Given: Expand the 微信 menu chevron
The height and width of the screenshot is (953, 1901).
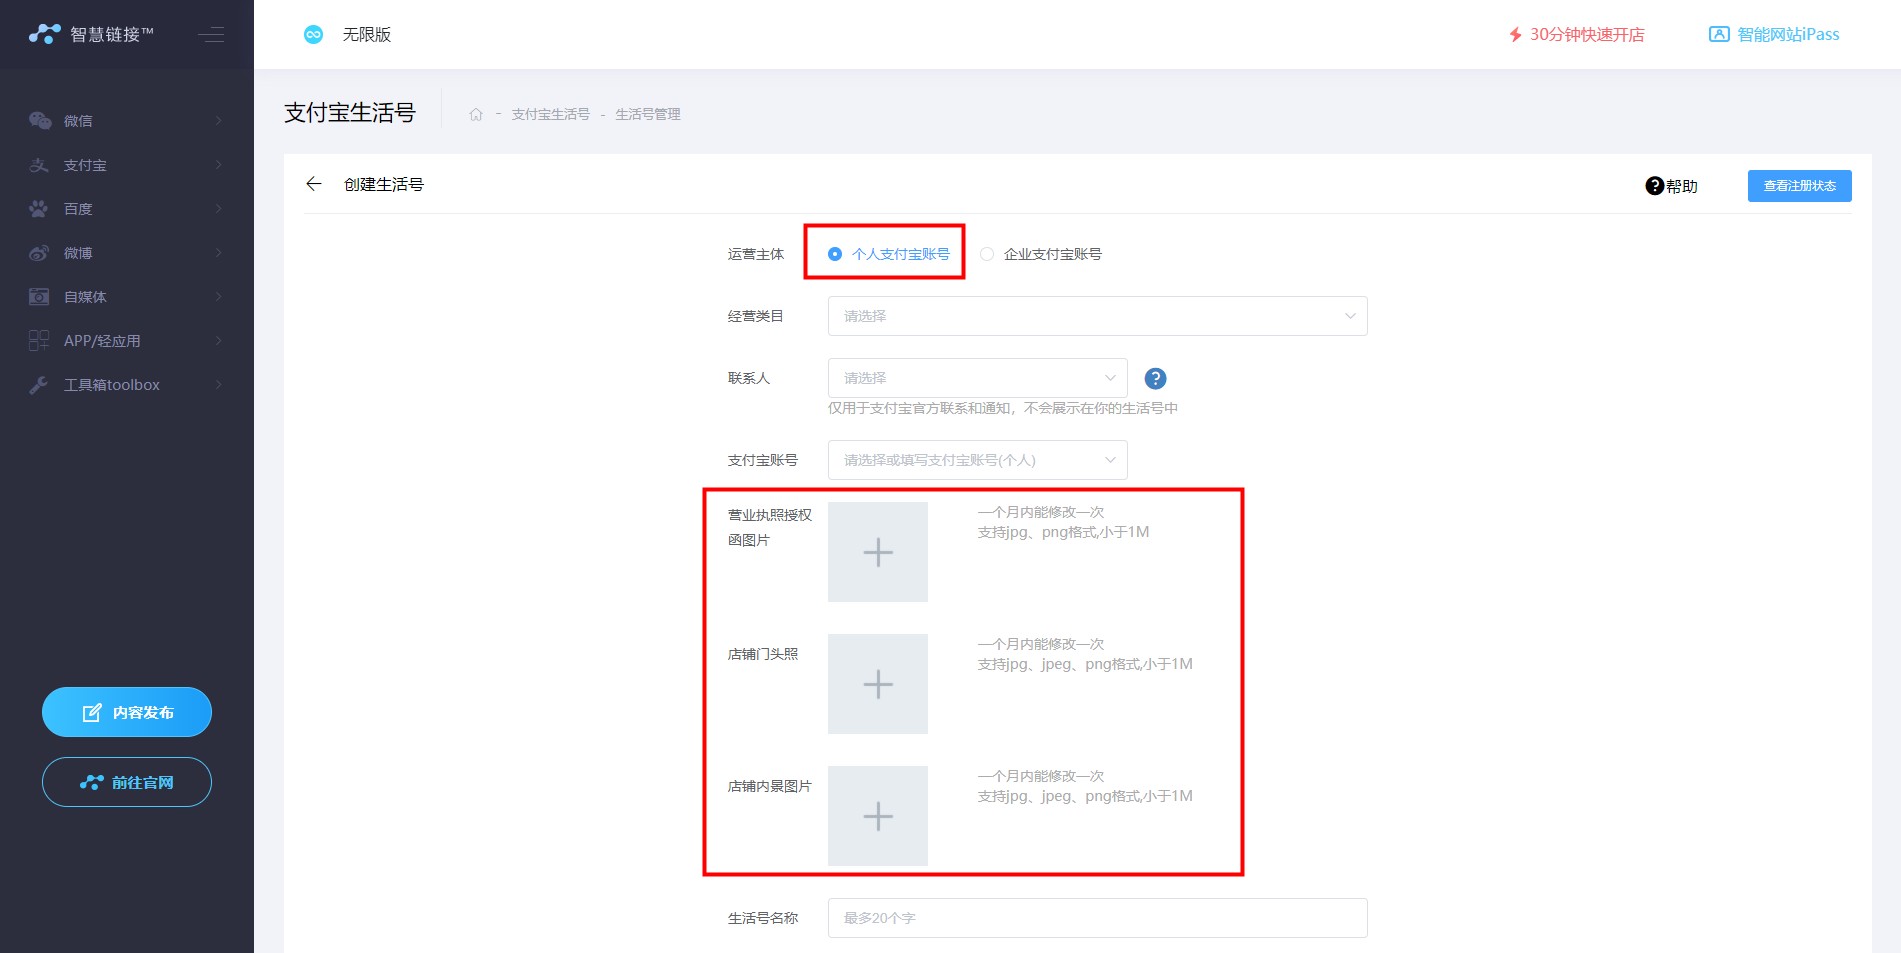Looking at the screenshot, I should [x=218, y=121].
